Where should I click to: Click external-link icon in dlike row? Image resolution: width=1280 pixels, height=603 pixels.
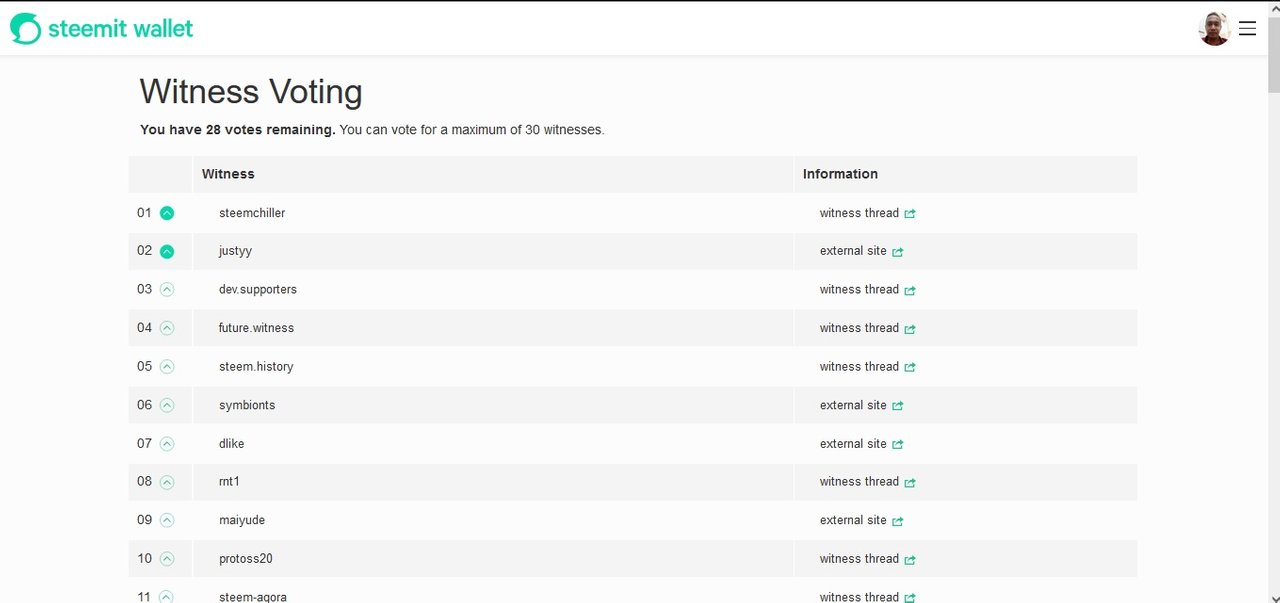898,444
